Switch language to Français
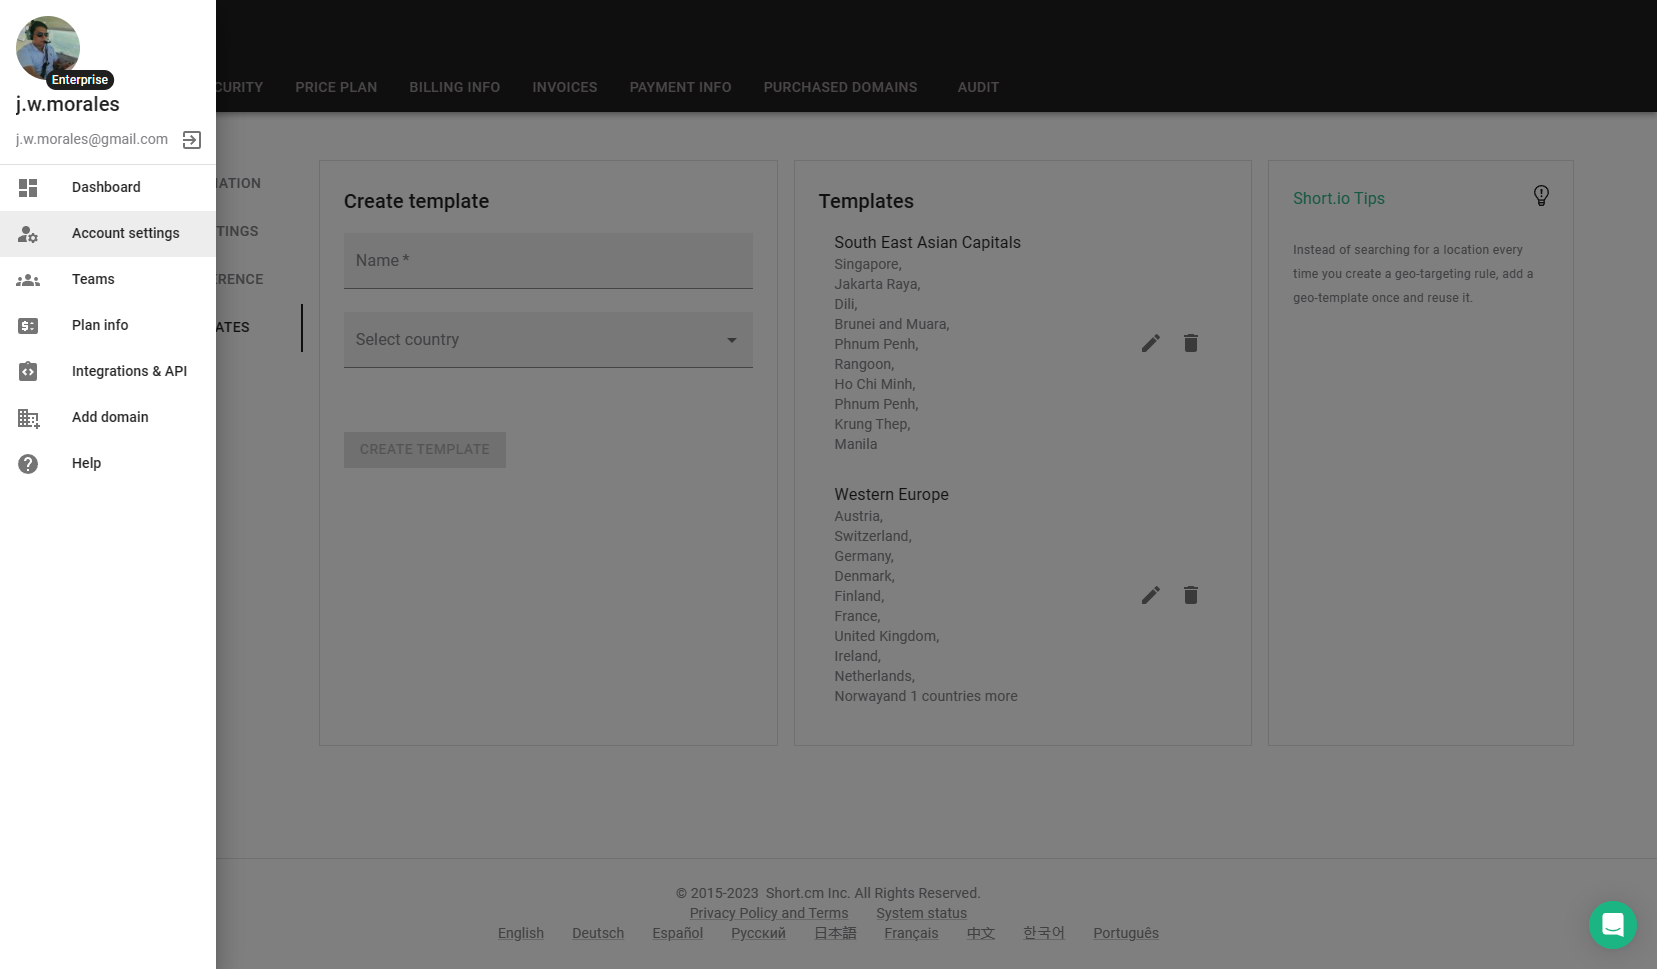The height and width of the screenshot is (969, 1657). (x=911, y=933)
